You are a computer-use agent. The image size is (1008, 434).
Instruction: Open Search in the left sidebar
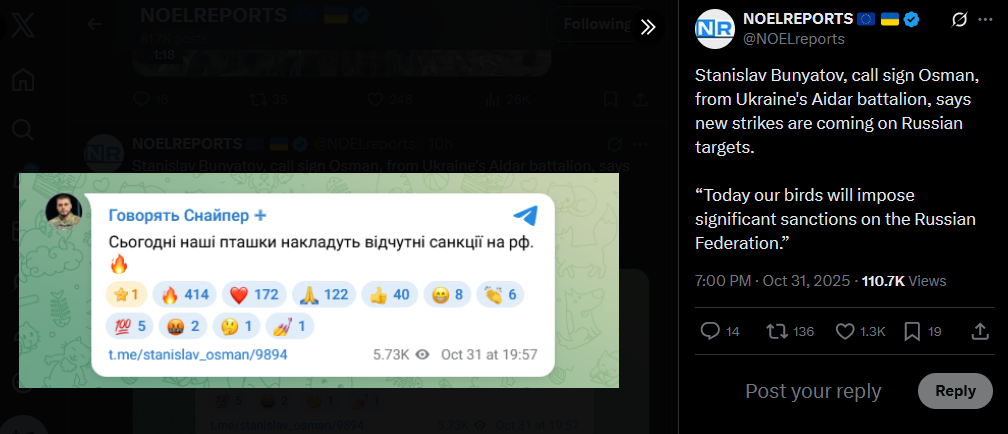click(22, 130)
